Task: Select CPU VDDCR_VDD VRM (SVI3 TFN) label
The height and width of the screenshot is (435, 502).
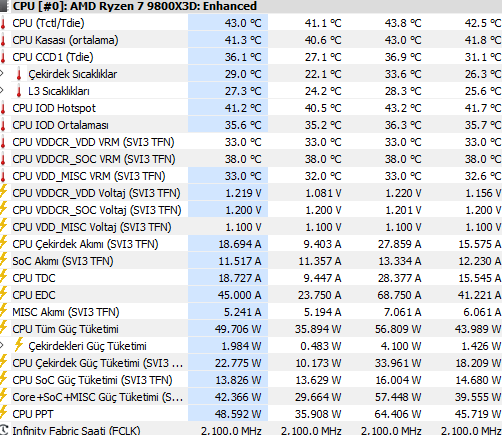Action: (93, 142)
